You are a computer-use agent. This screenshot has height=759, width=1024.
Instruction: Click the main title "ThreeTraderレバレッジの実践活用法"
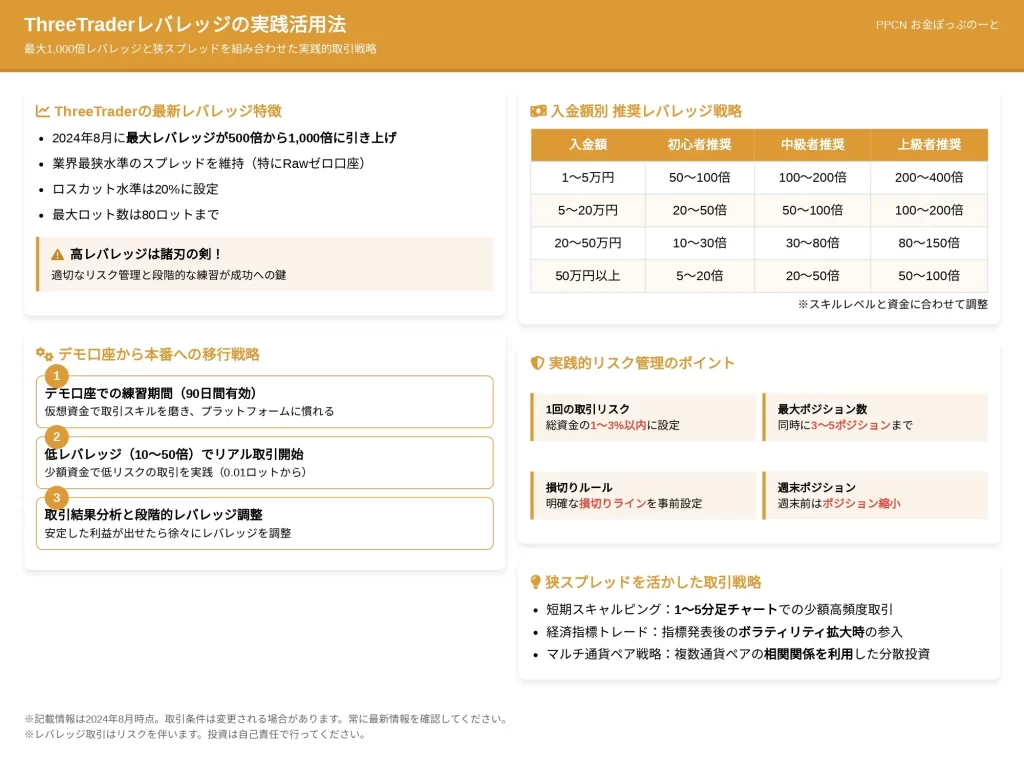(x=185, y=24)
